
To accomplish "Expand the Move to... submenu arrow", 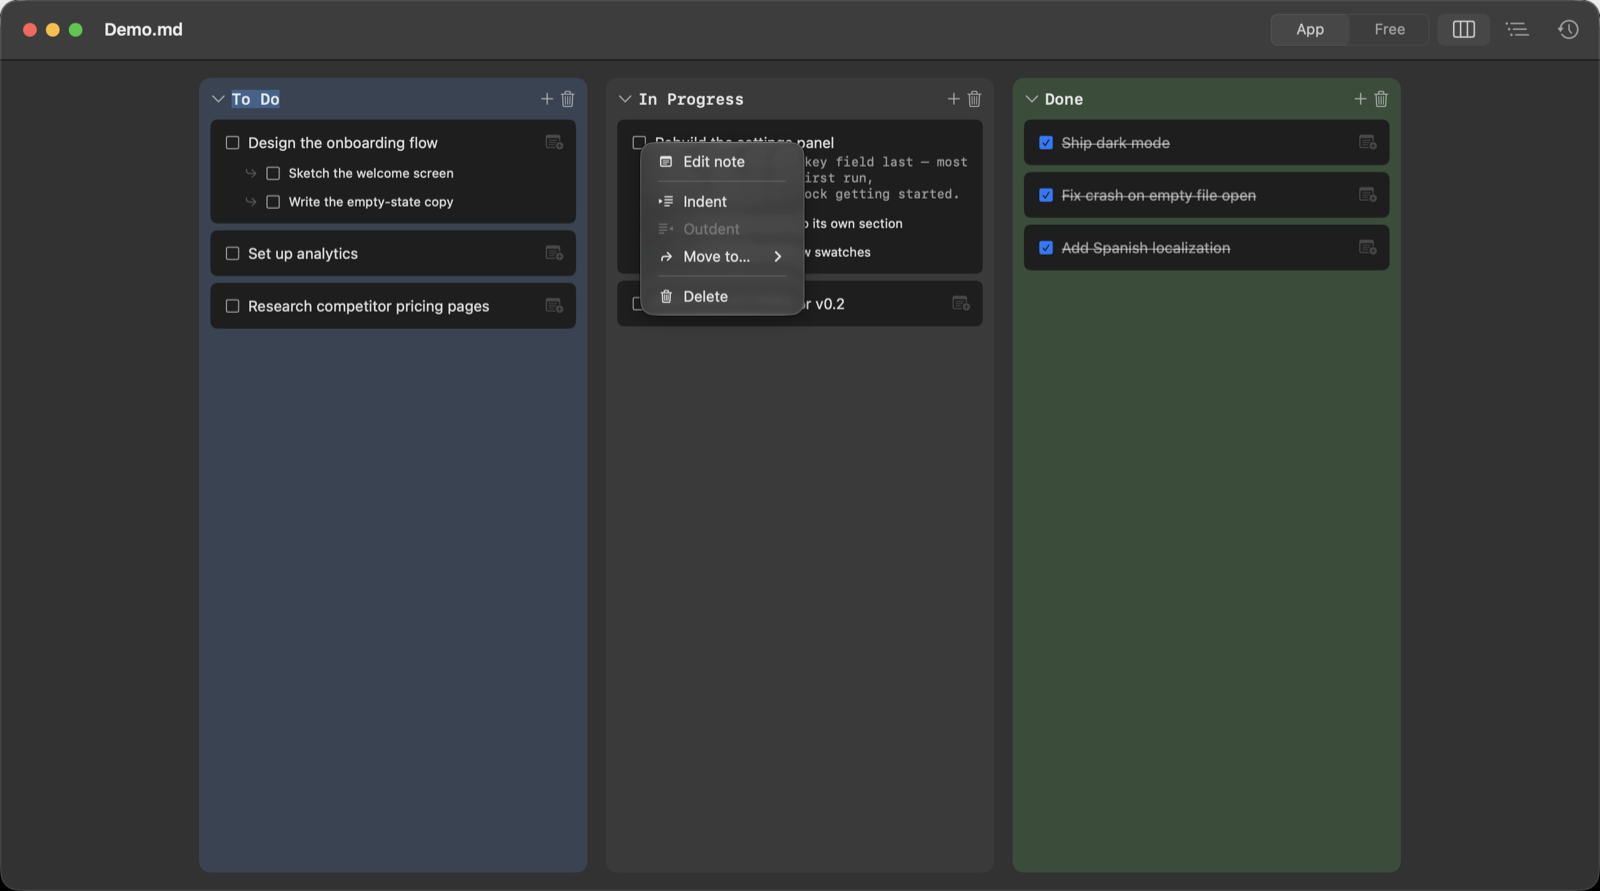I will (778, 257).
